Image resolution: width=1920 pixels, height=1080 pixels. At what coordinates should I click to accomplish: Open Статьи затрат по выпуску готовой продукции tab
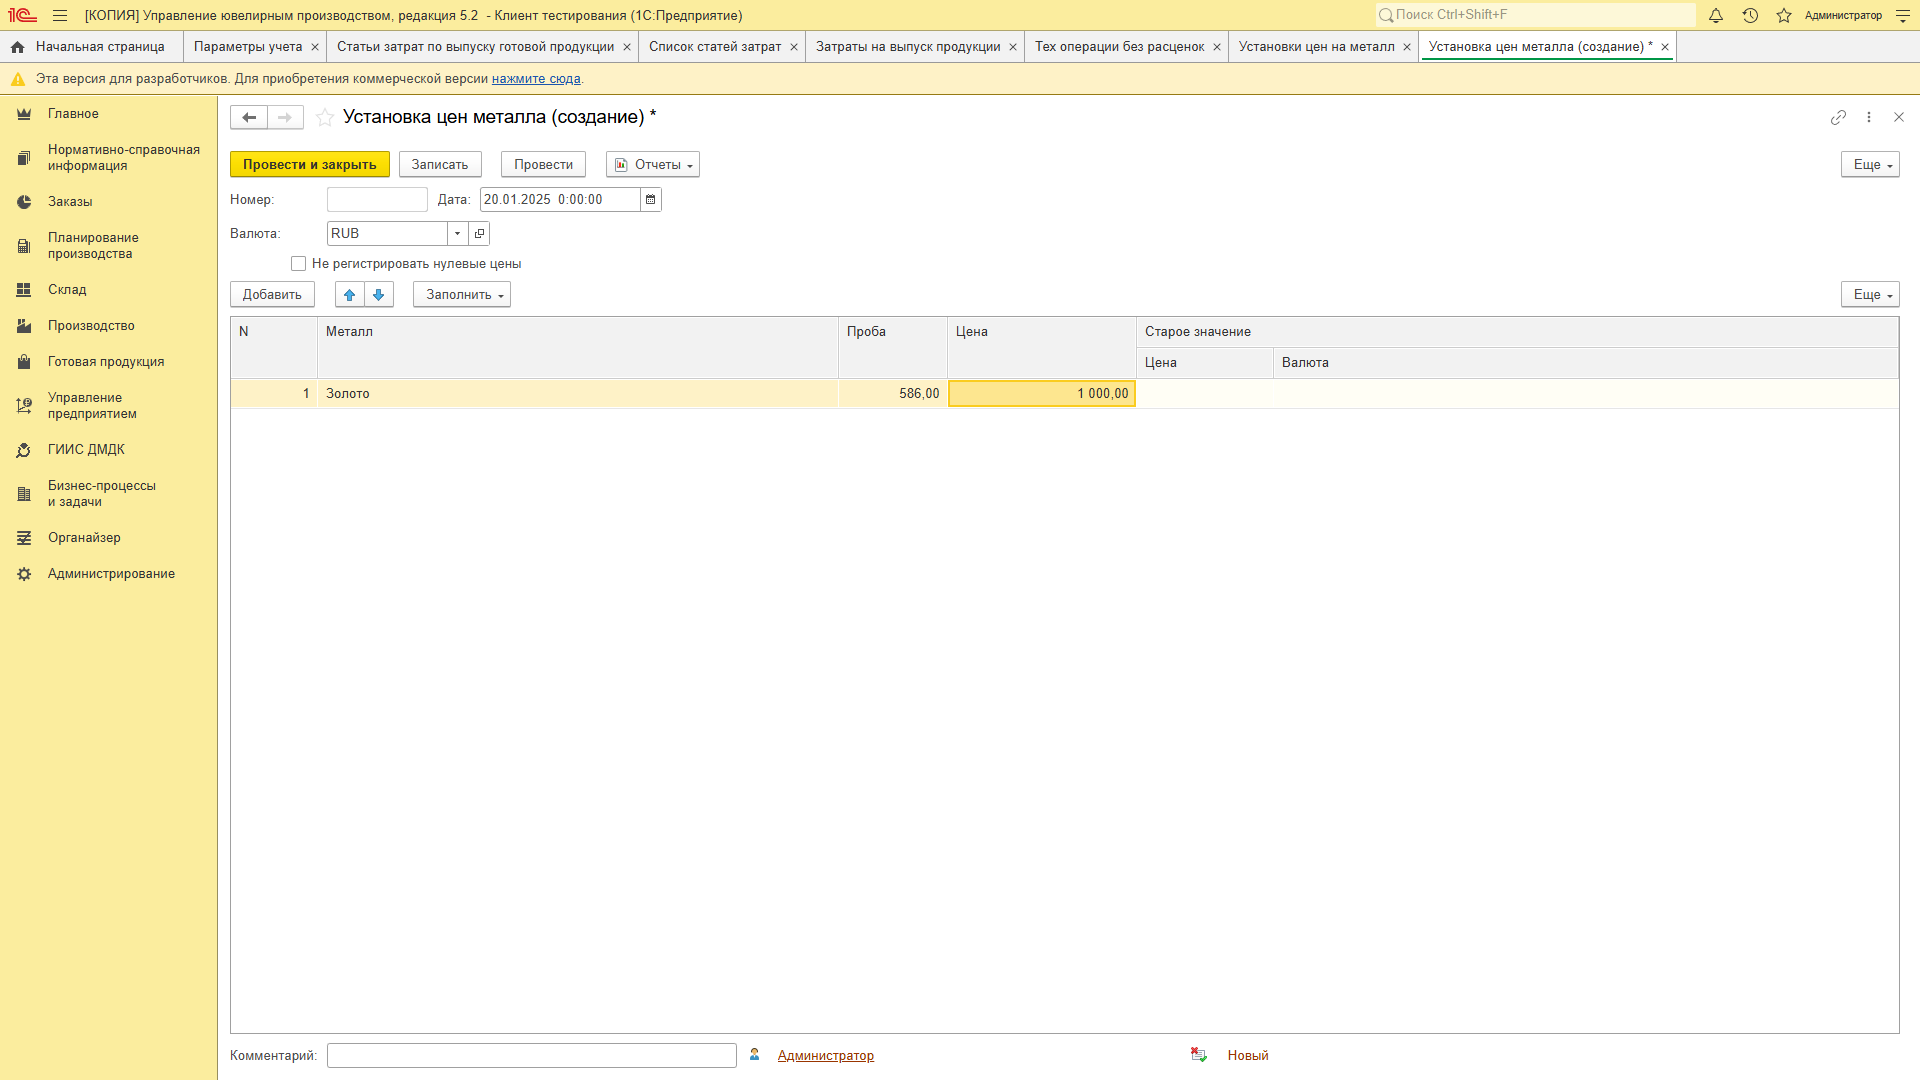(476, 47)
